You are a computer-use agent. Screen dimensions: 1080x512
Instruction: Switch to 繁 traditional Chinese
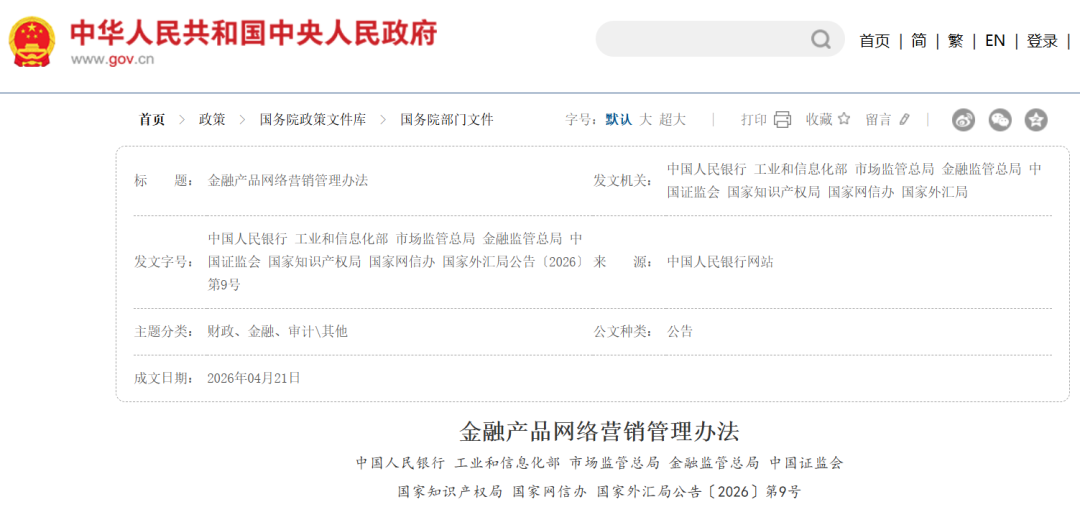(955, 41)
